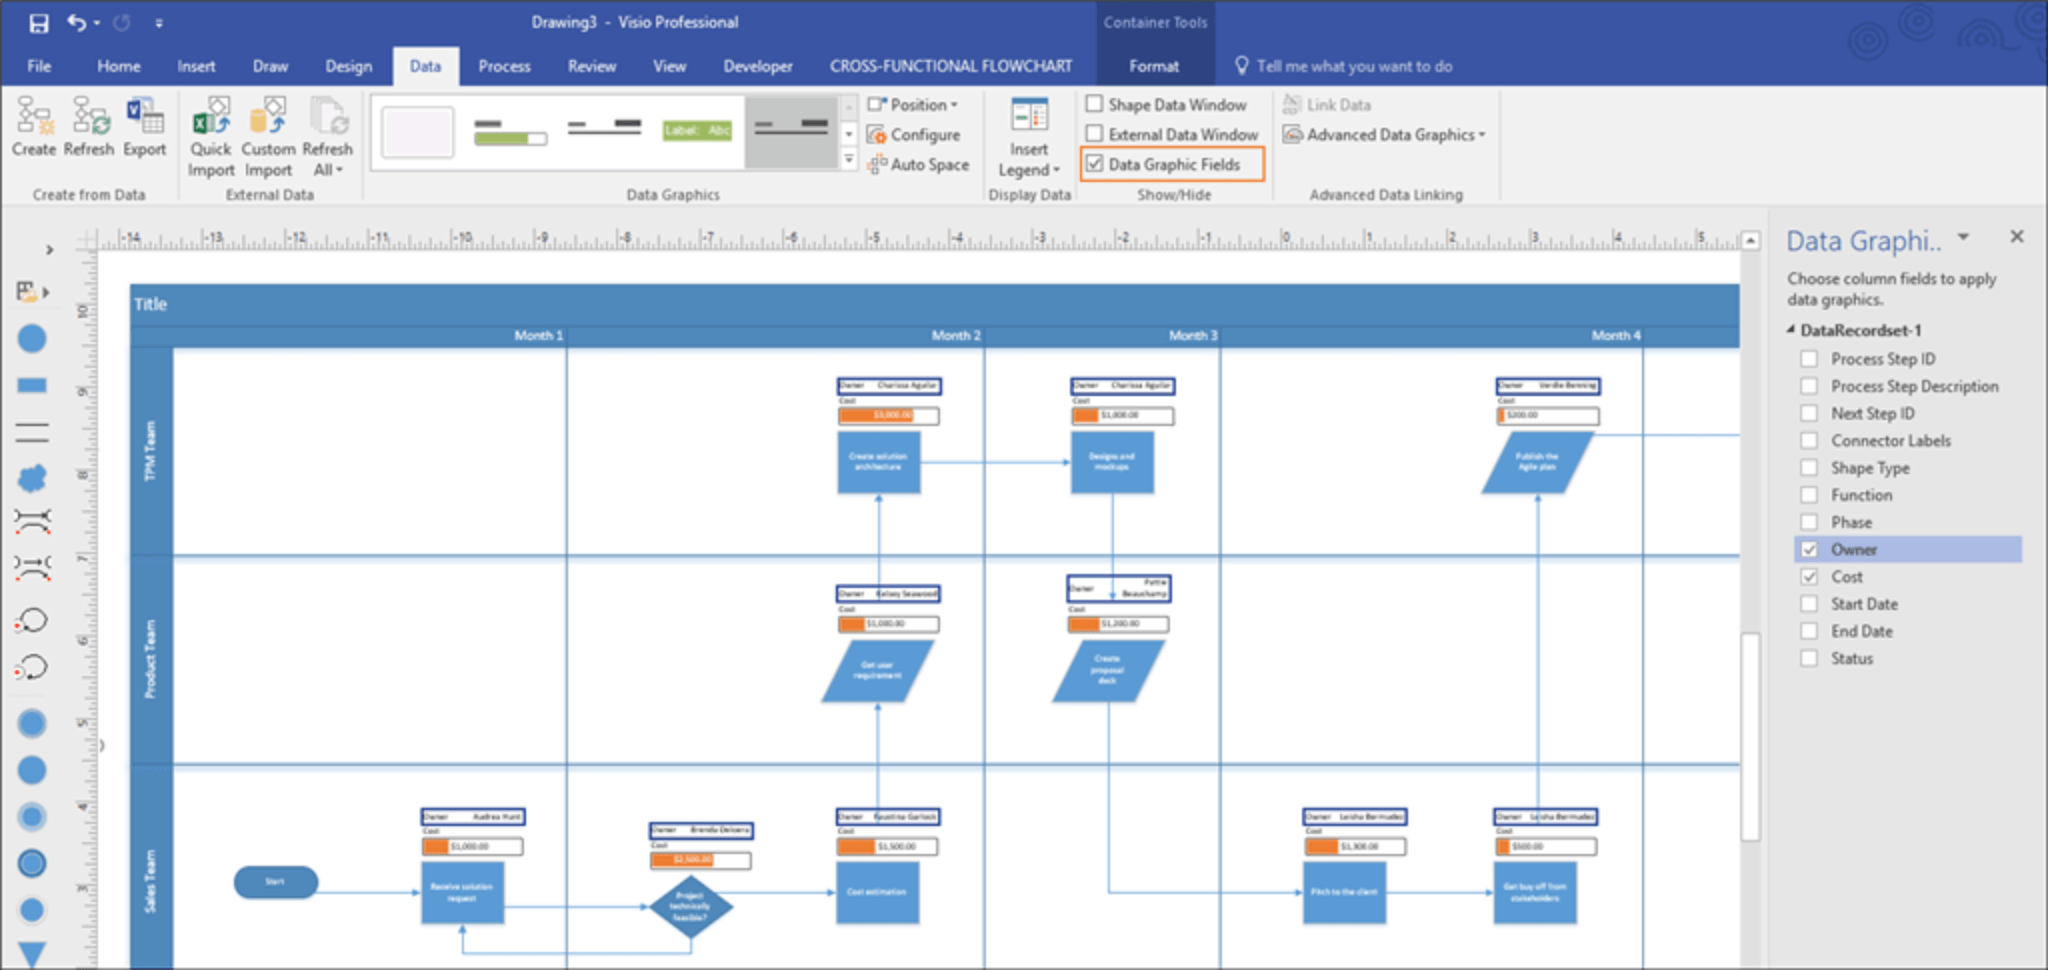
Task: Switch to the Process ribbon tab
Action: click(504, 66)
